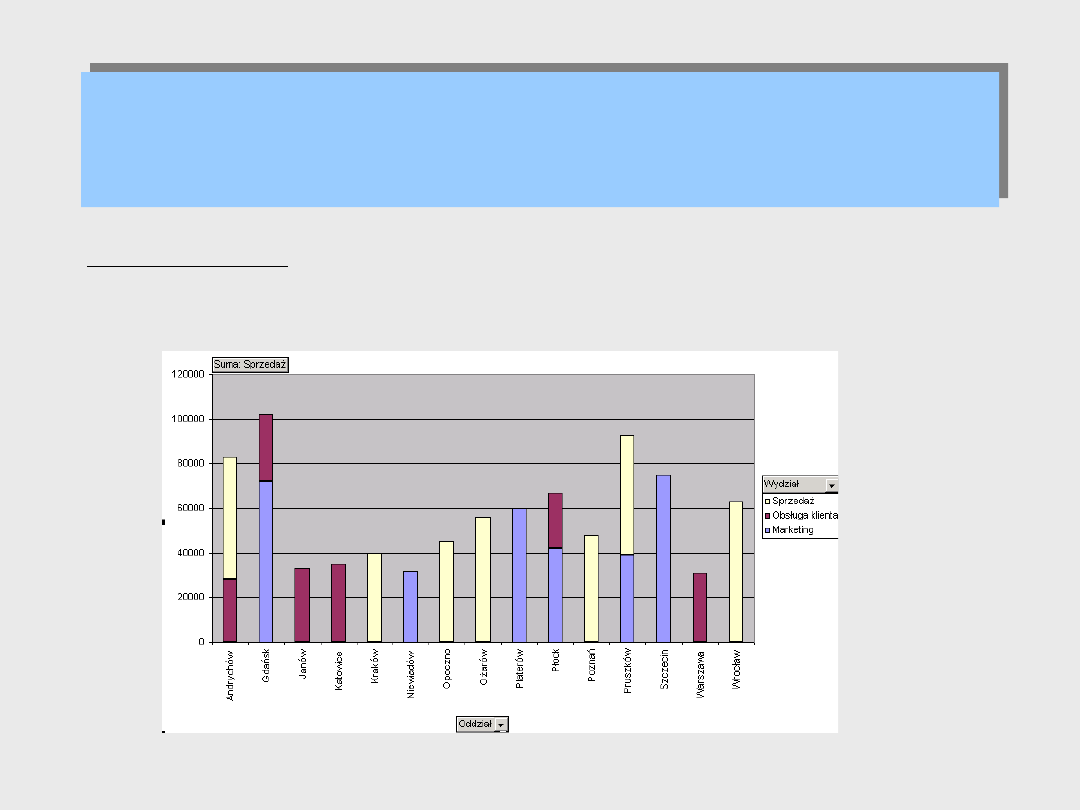This screenshot has height=810, width=1080.
Task: Click the 120000 value axis label
Action: [x=188, y=374]
